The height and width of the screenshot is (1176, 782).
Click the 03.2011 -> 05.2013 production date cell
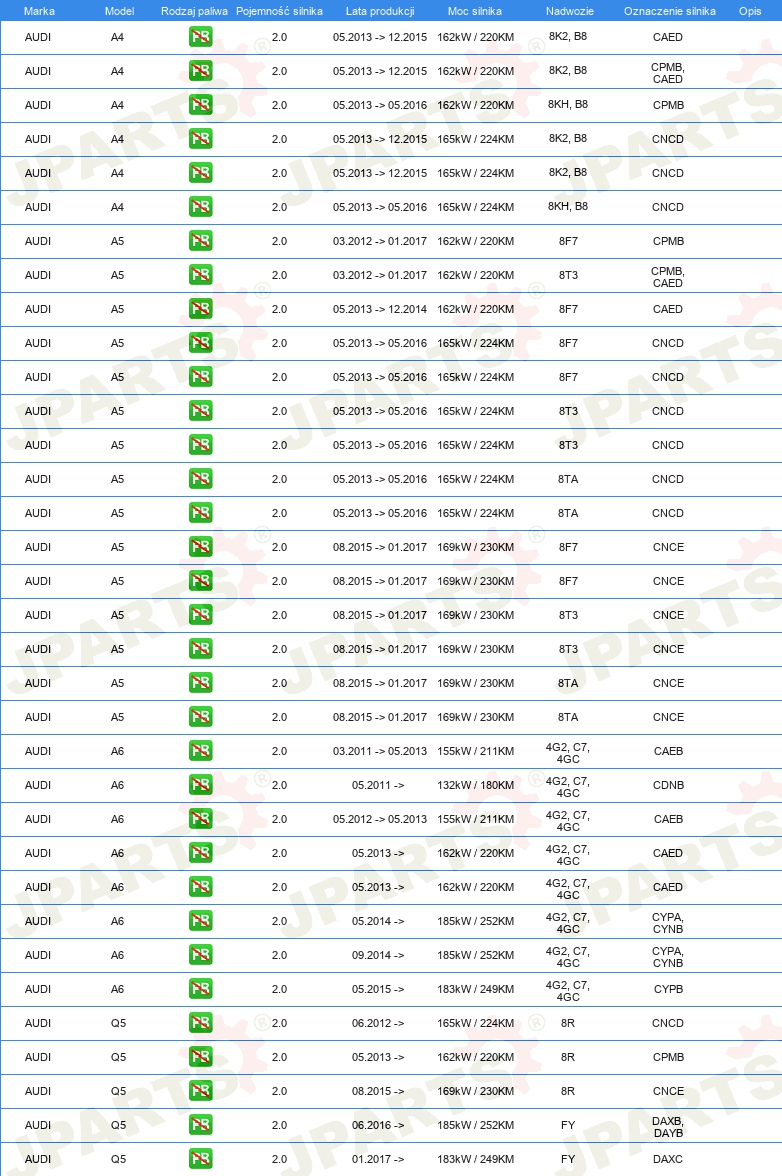click(x=379, y=751)
